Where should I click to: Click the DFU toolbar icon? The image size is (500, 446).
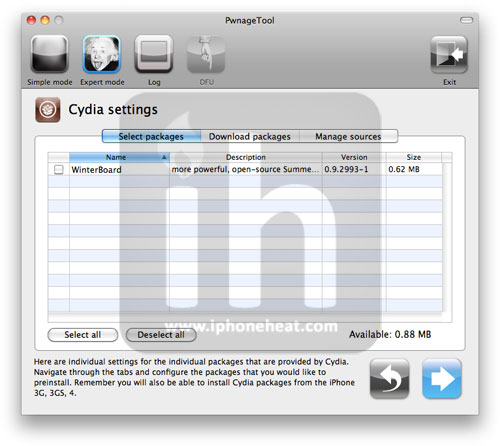[206, 54]
